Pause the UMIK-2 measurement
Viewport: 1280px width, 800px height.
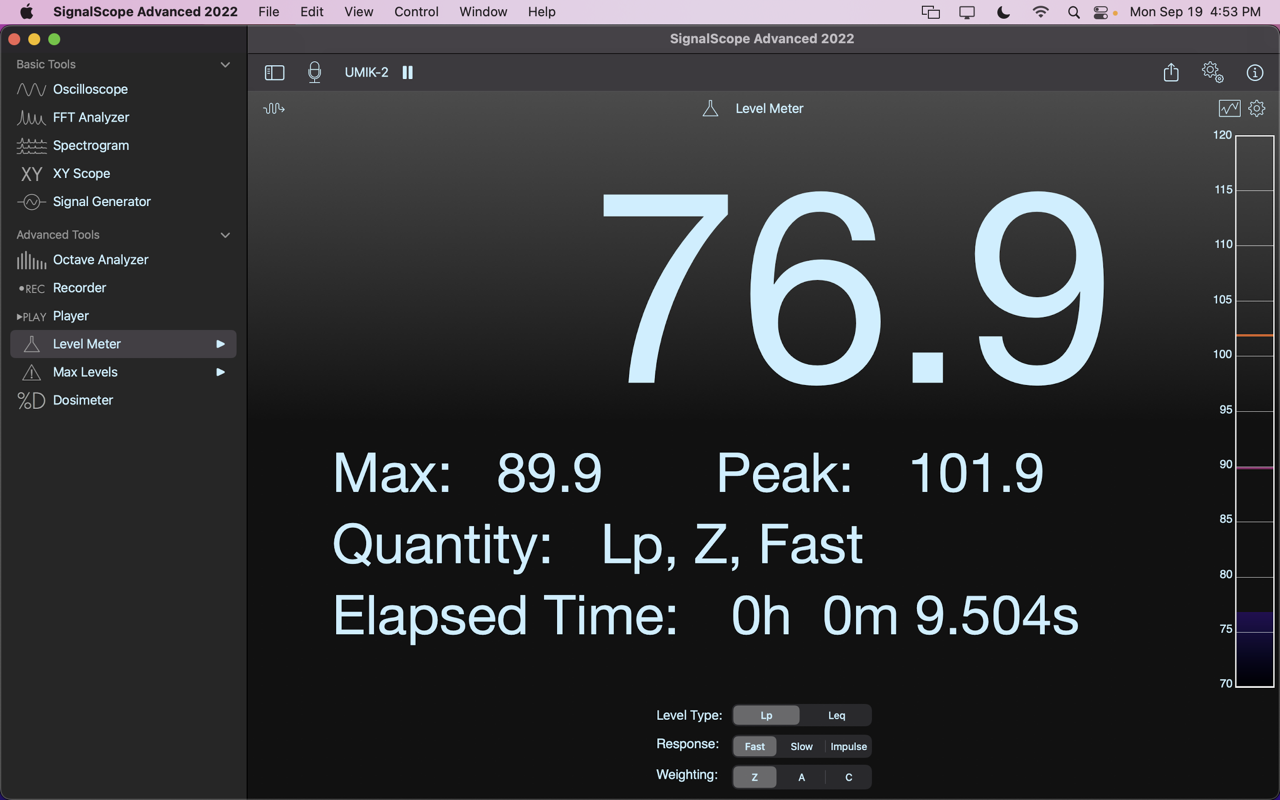(x=408, y=72)
